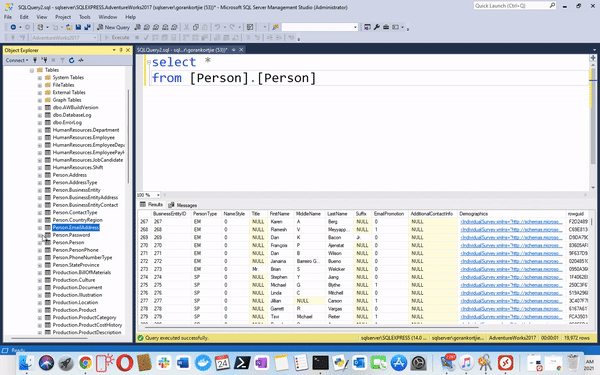The width and height of the screenshot is (600, 375).
Task: Switch to the Messages tab
Action: (183, 205)
